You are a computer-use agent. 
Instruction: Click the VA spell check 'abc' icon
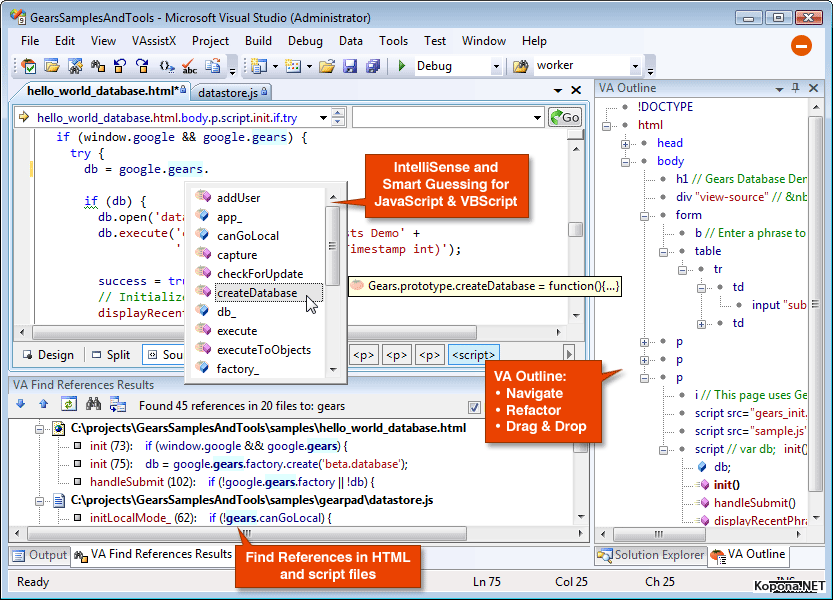click(189, 66)
